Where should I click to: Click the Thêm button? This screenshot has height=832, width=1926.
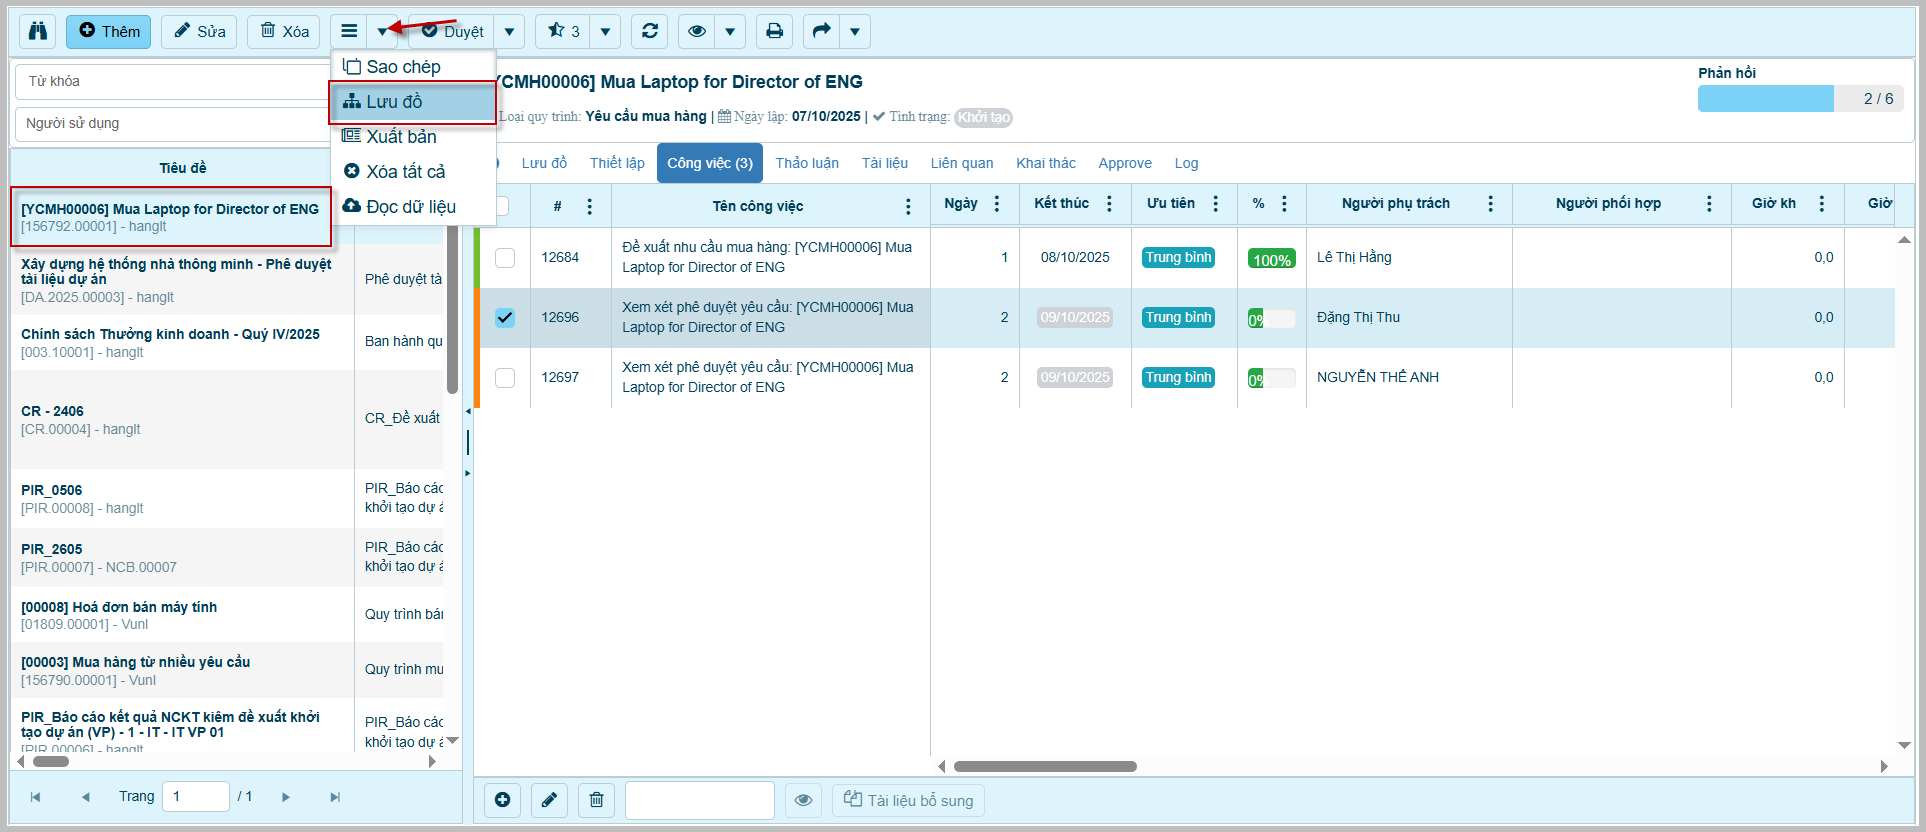tap(109, 31)
